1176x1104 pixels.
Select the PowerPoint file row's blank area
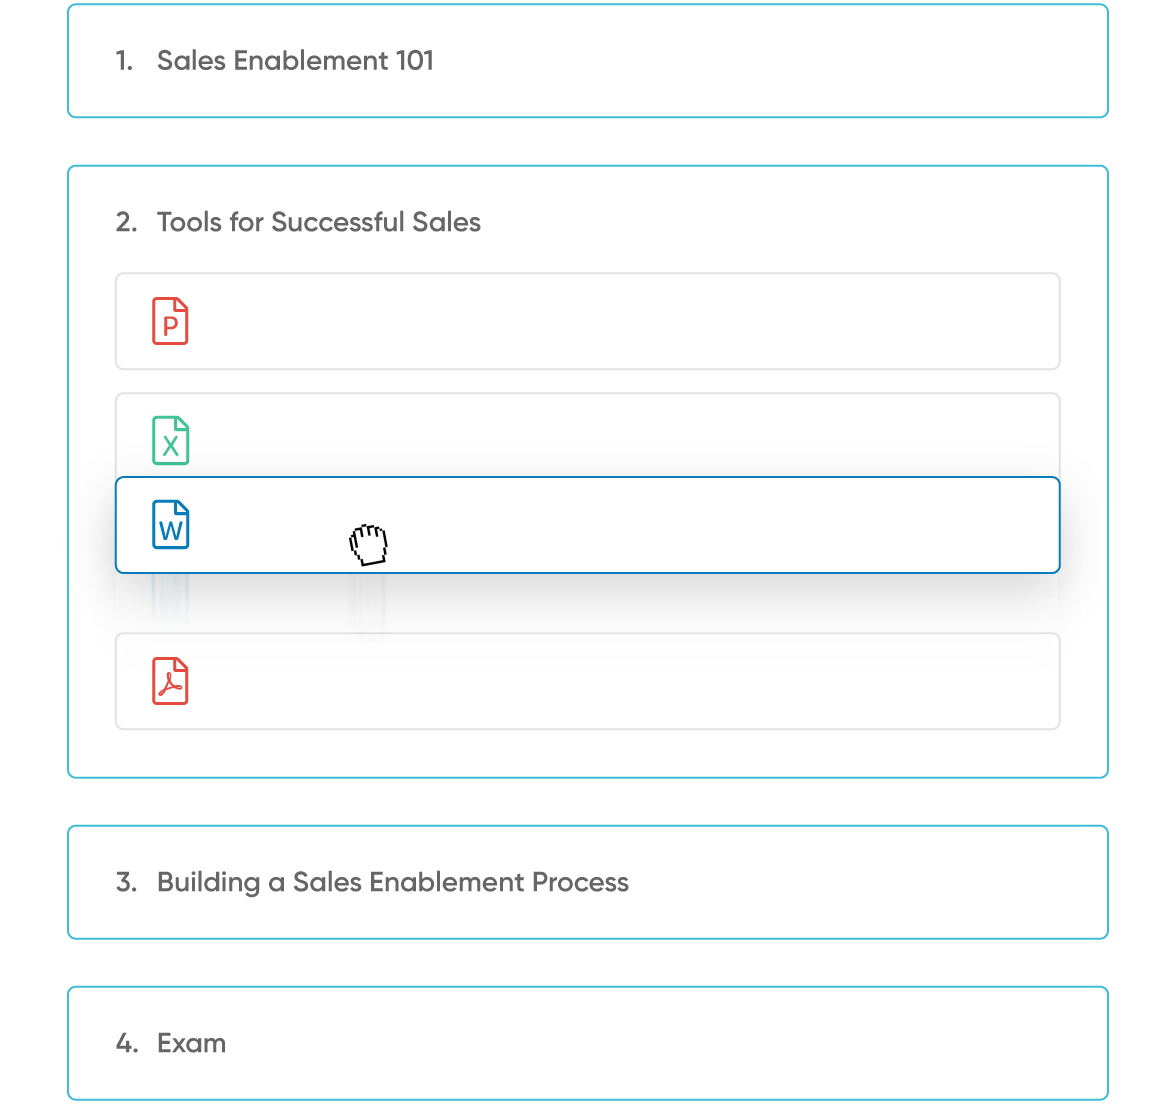point(622,321)
